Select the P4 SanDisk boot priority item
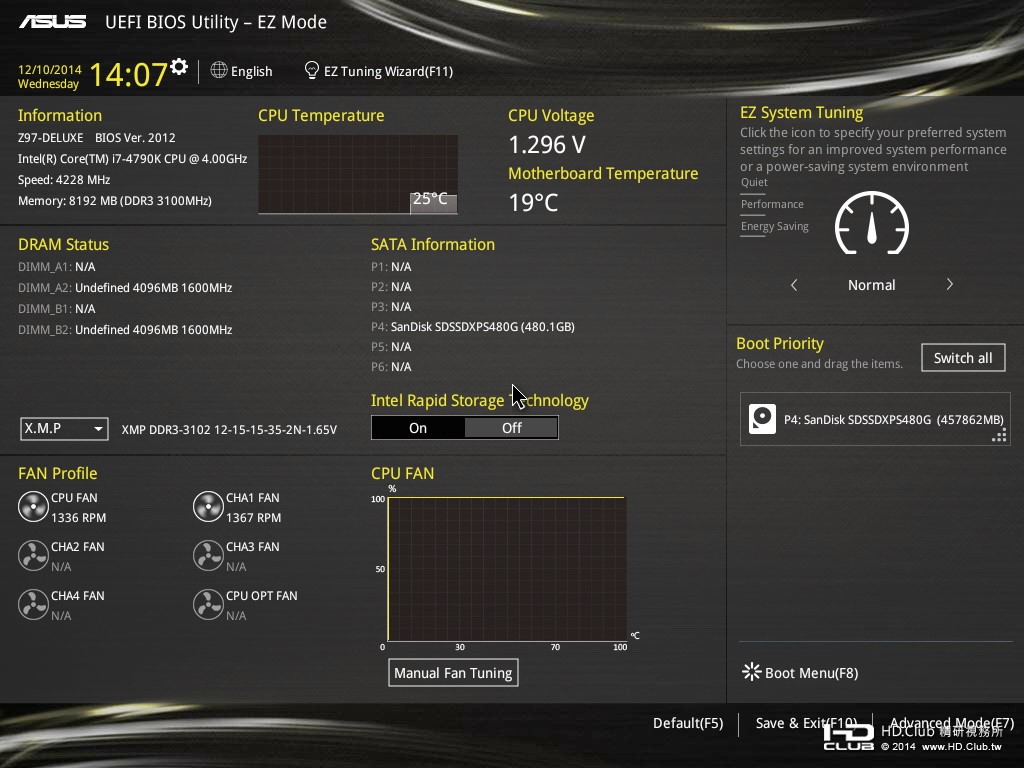The image size is (1024, 768). [x=875, y=419]
